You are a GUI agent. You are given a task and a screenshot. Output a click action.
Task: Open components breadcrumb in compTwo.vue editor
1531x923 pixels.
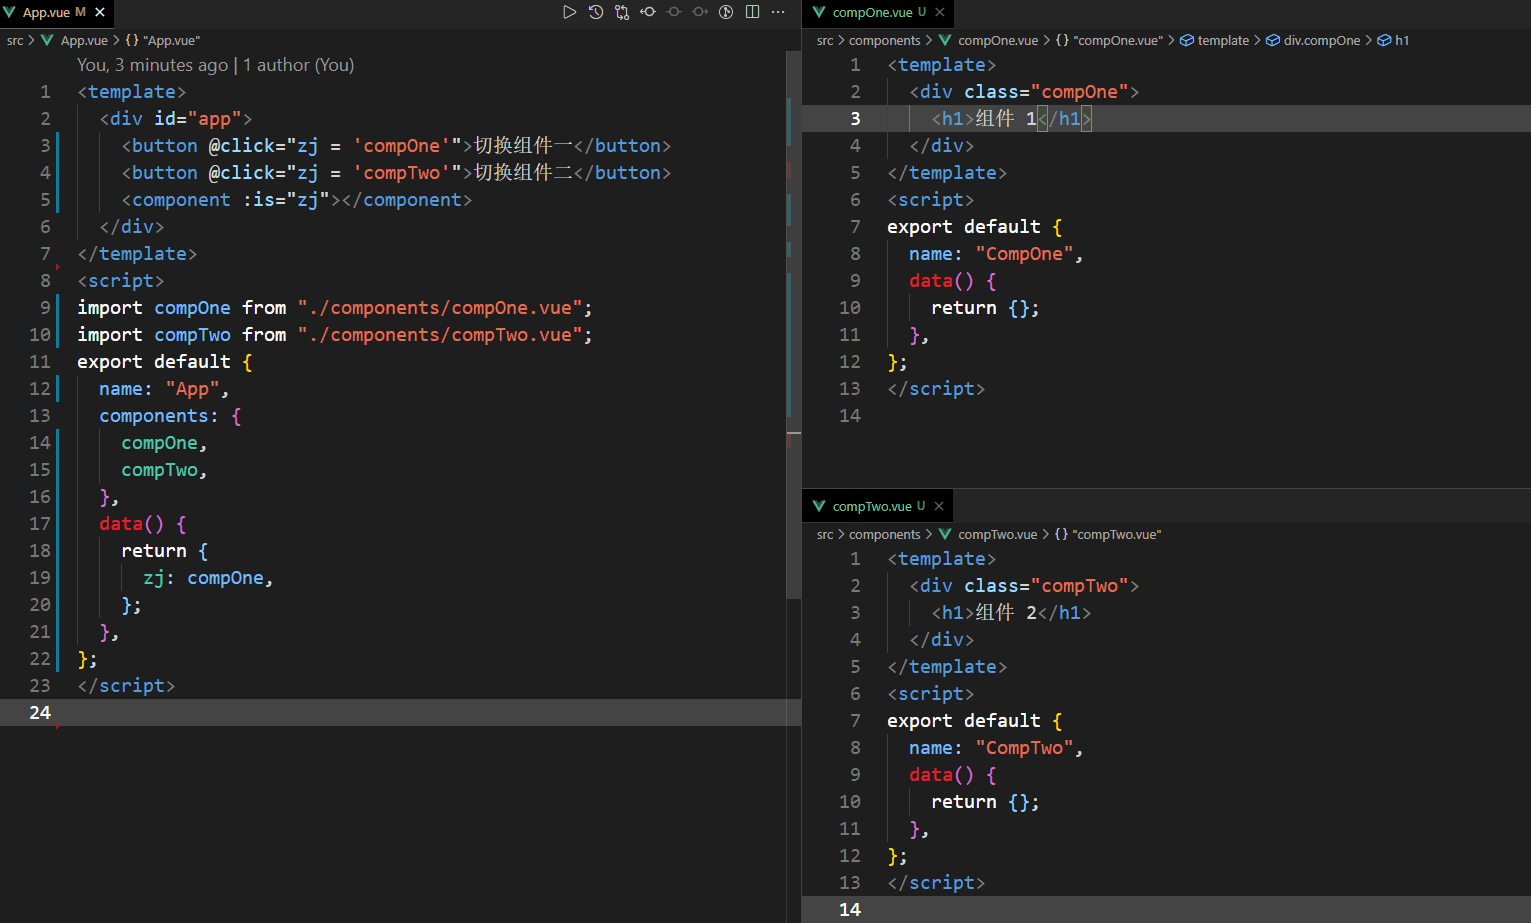[x=885, y=534]
